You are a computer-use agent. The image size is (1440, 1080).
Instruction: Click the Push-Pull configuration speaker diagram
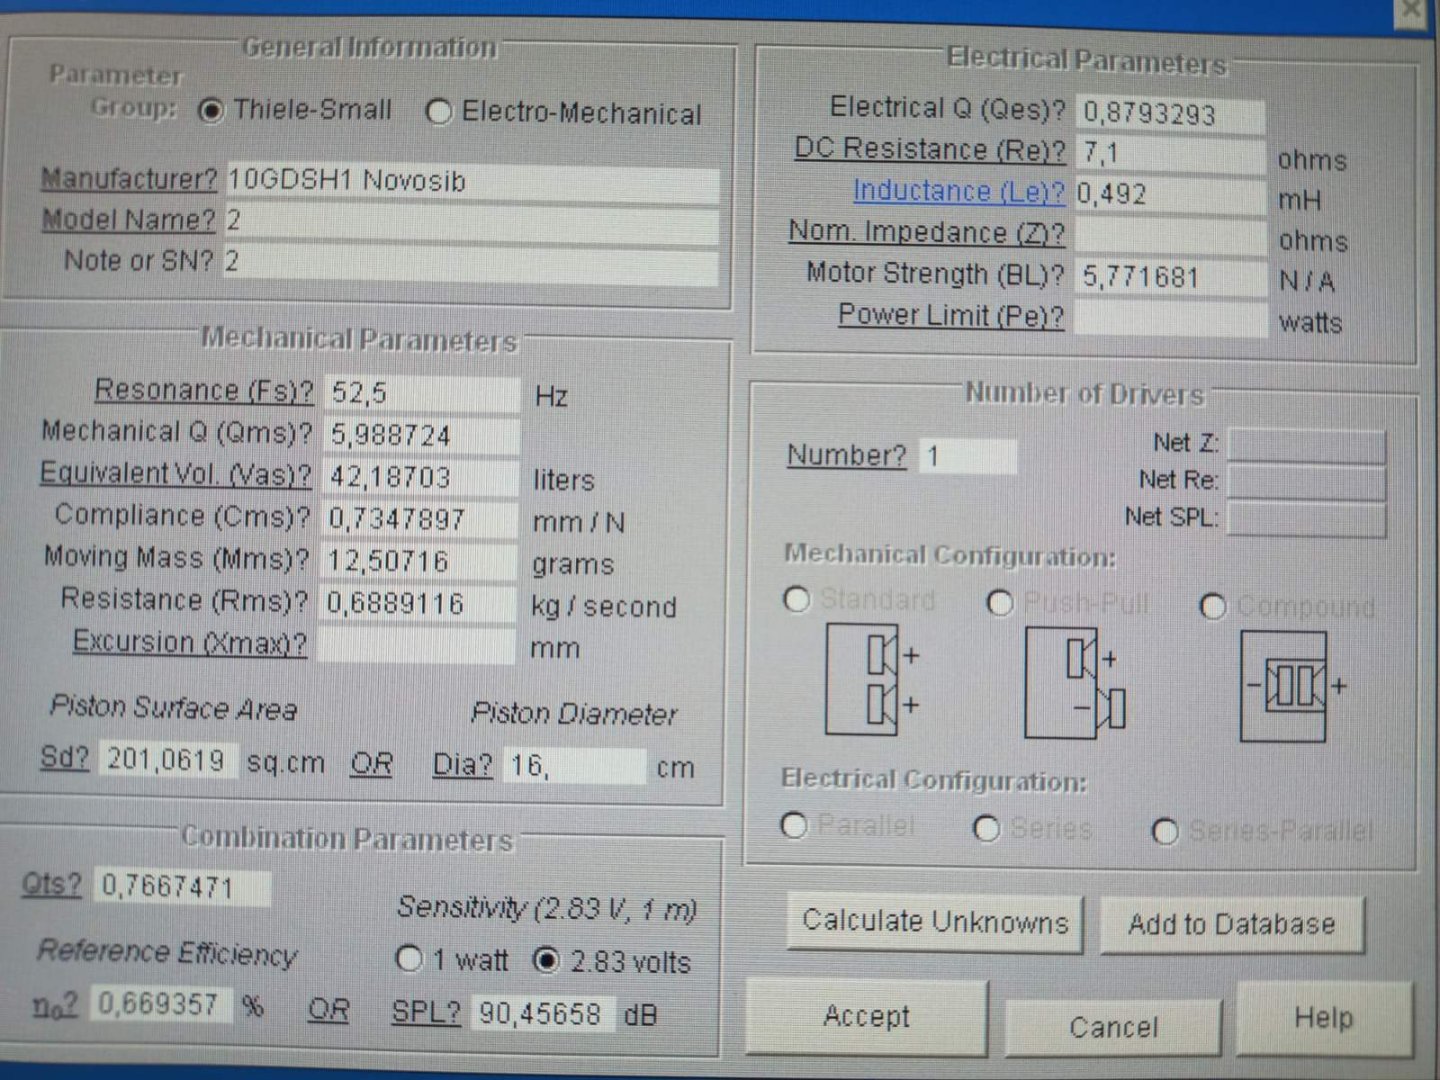tap(1075, 683)
